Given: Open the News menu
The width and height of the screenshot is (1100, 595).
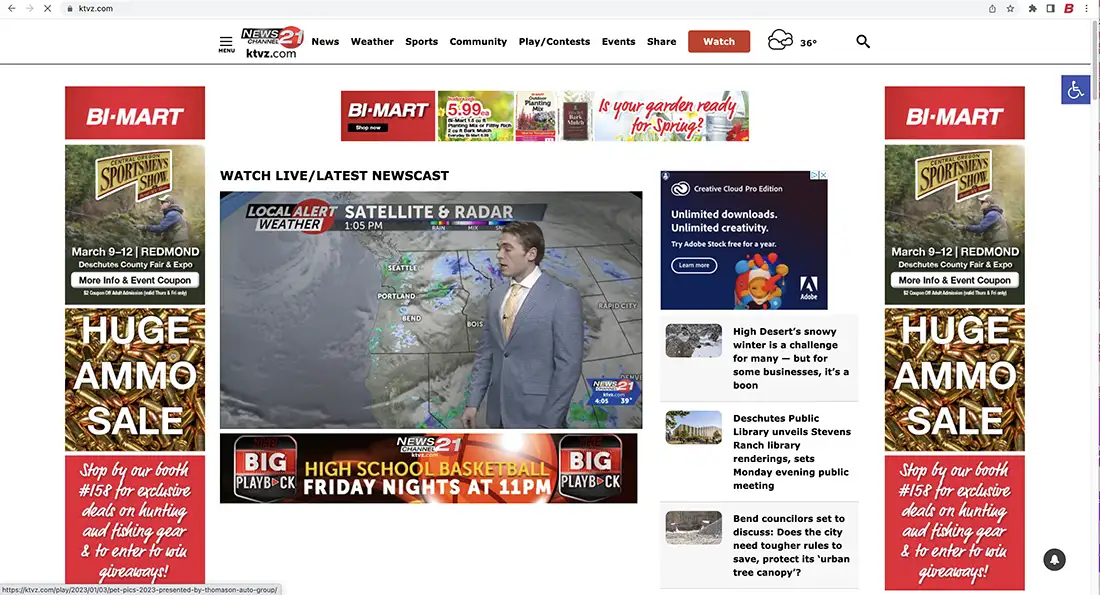Looking at the screenshot, I should [x=326, y=41].
